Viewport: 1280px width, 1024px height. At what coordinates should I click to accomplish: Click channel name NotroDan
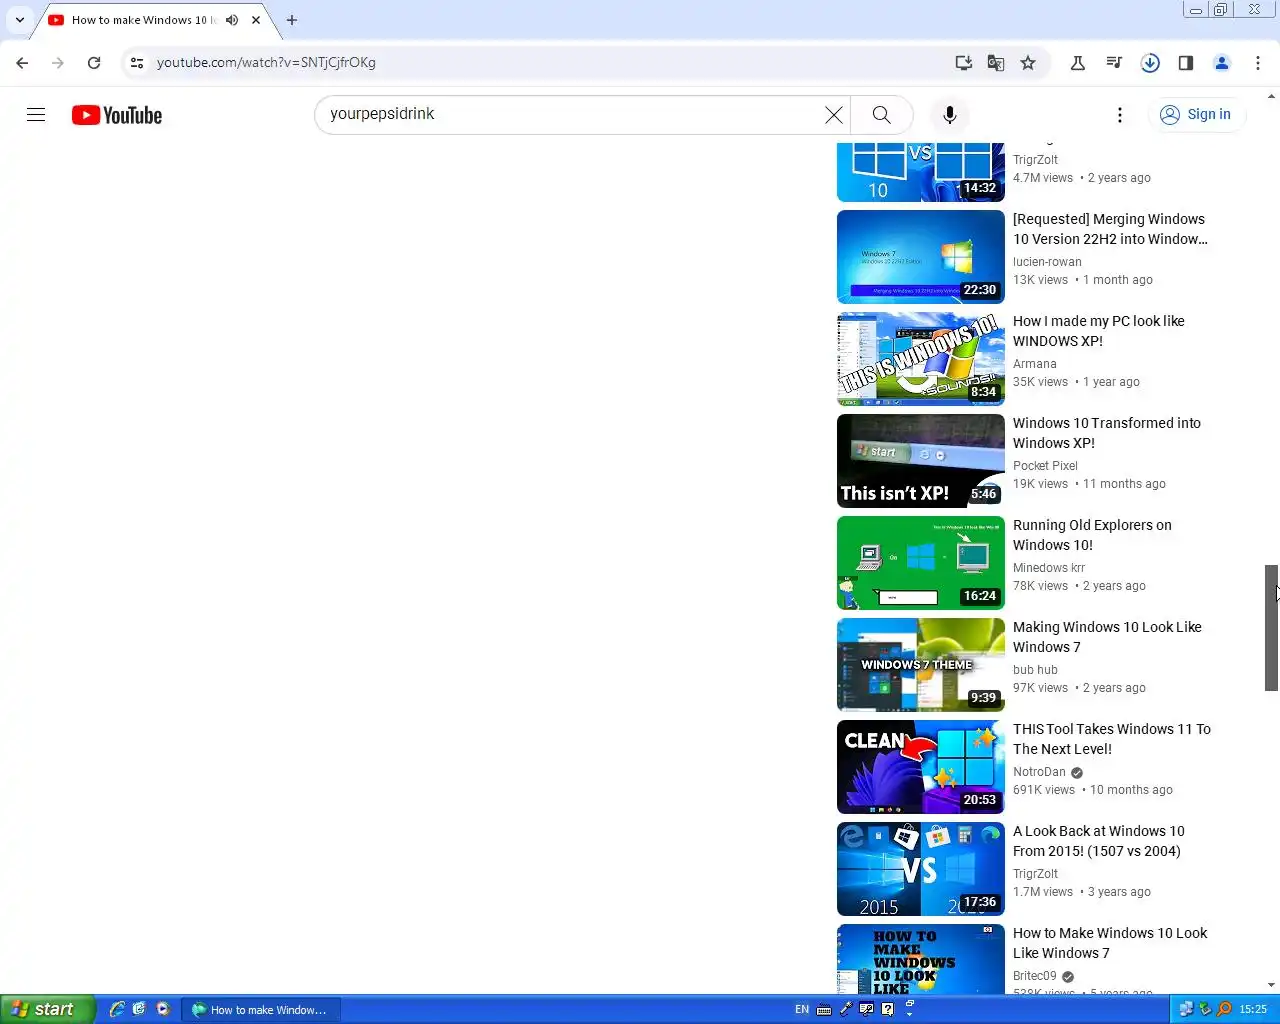point(1039,772)
